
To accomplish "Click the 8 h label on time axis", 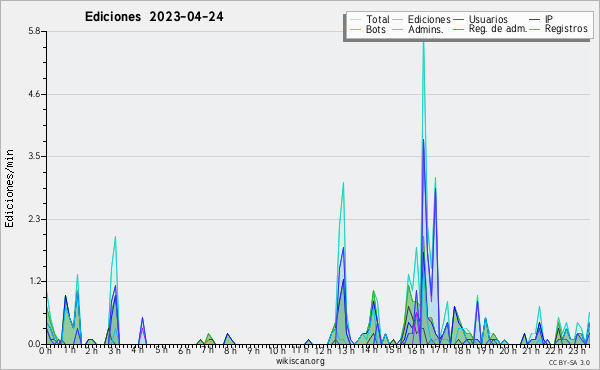I will click(x=230, y=350).
